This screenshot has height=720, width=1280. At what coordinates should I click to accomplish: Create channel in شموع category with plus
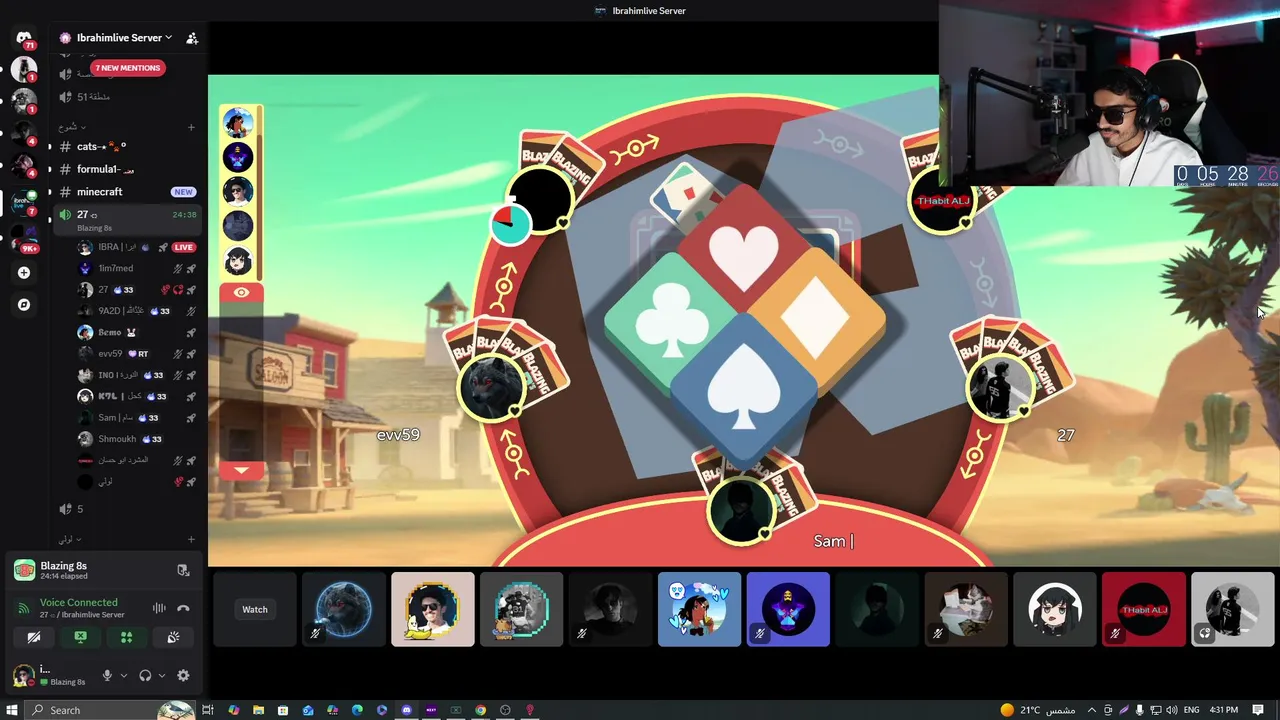191,127
